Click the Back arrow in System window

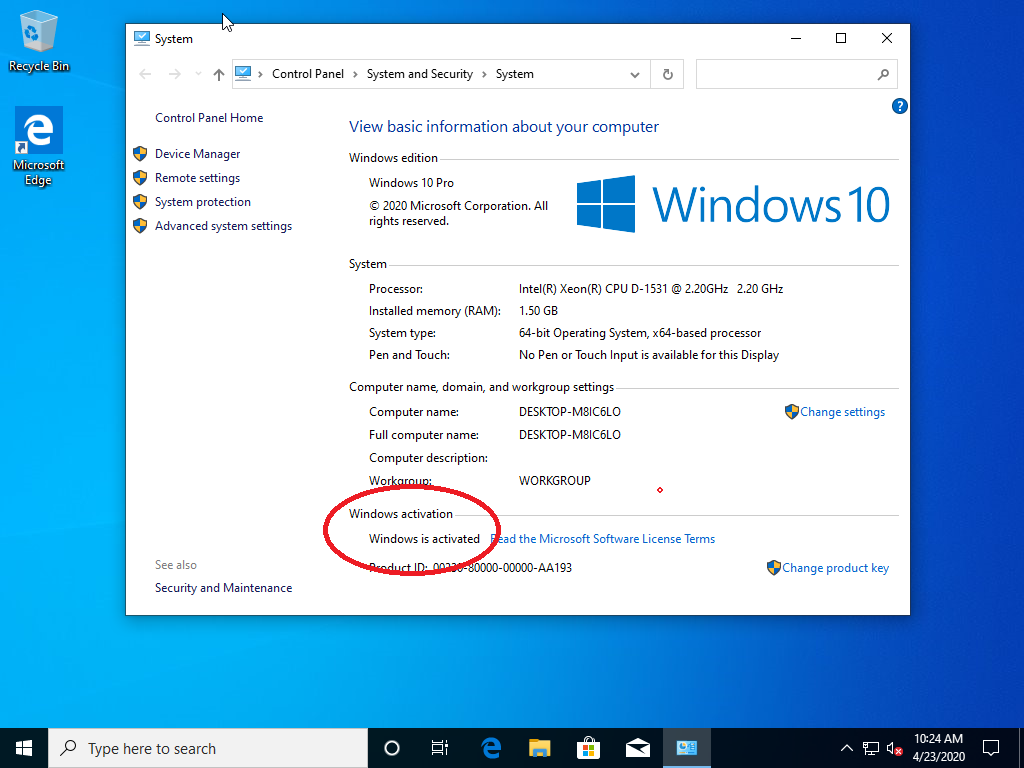[x=146, y=74]
